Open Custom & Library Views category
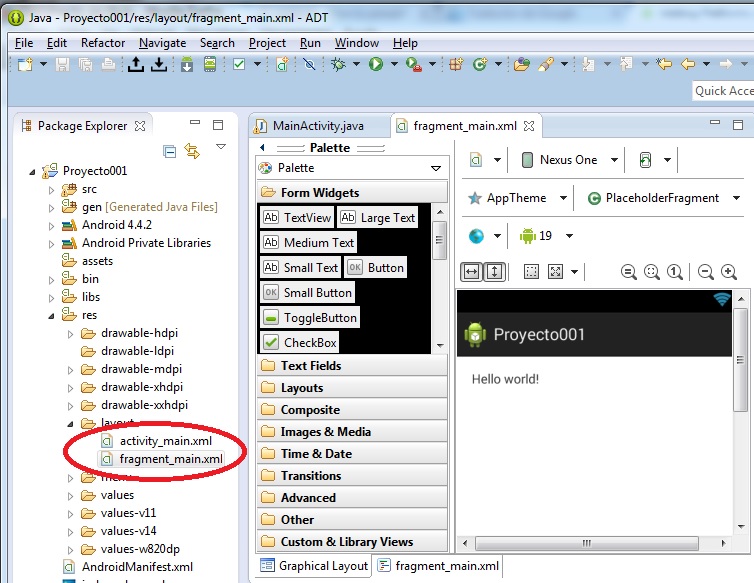Viewport: 754px width, 583px height. [352, 542]
